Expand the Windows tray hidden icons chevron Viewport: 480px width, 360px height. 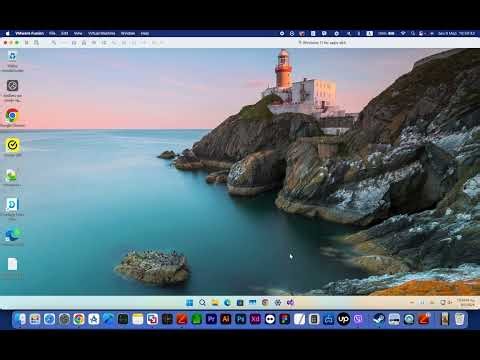tap(412, 303)
